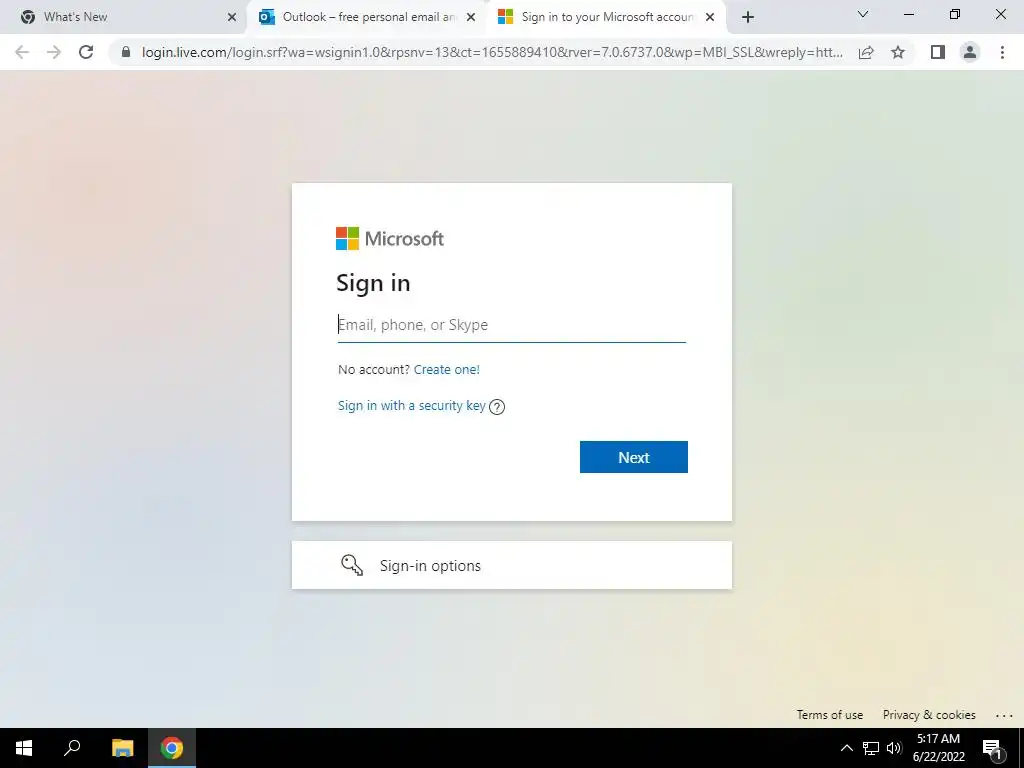Reload the sign-in page
This screenshot has width=1024, height=768.
coord(86,52)
